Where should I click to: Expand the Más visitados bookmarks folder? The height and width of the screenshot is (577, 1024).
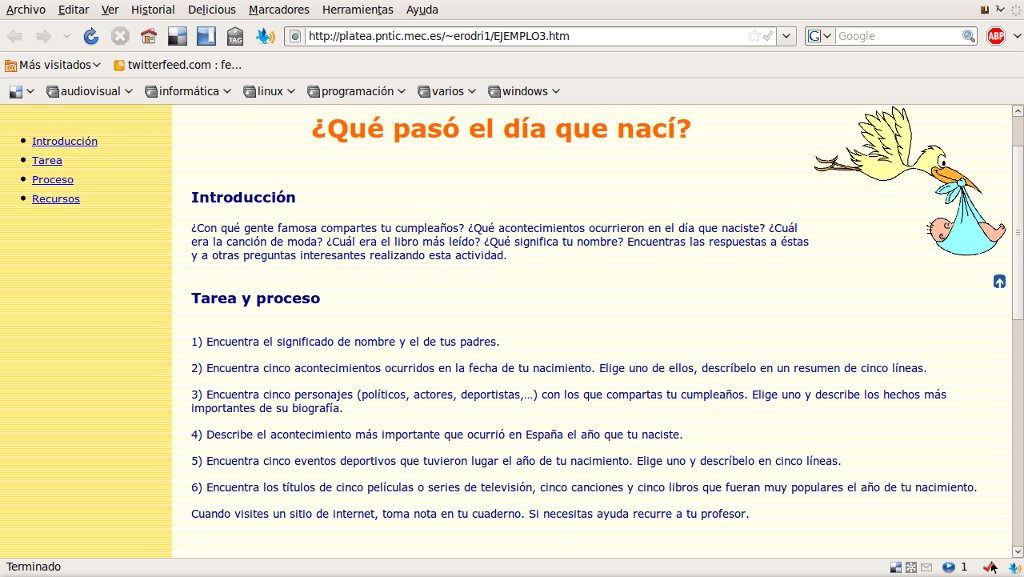[53, 65]
